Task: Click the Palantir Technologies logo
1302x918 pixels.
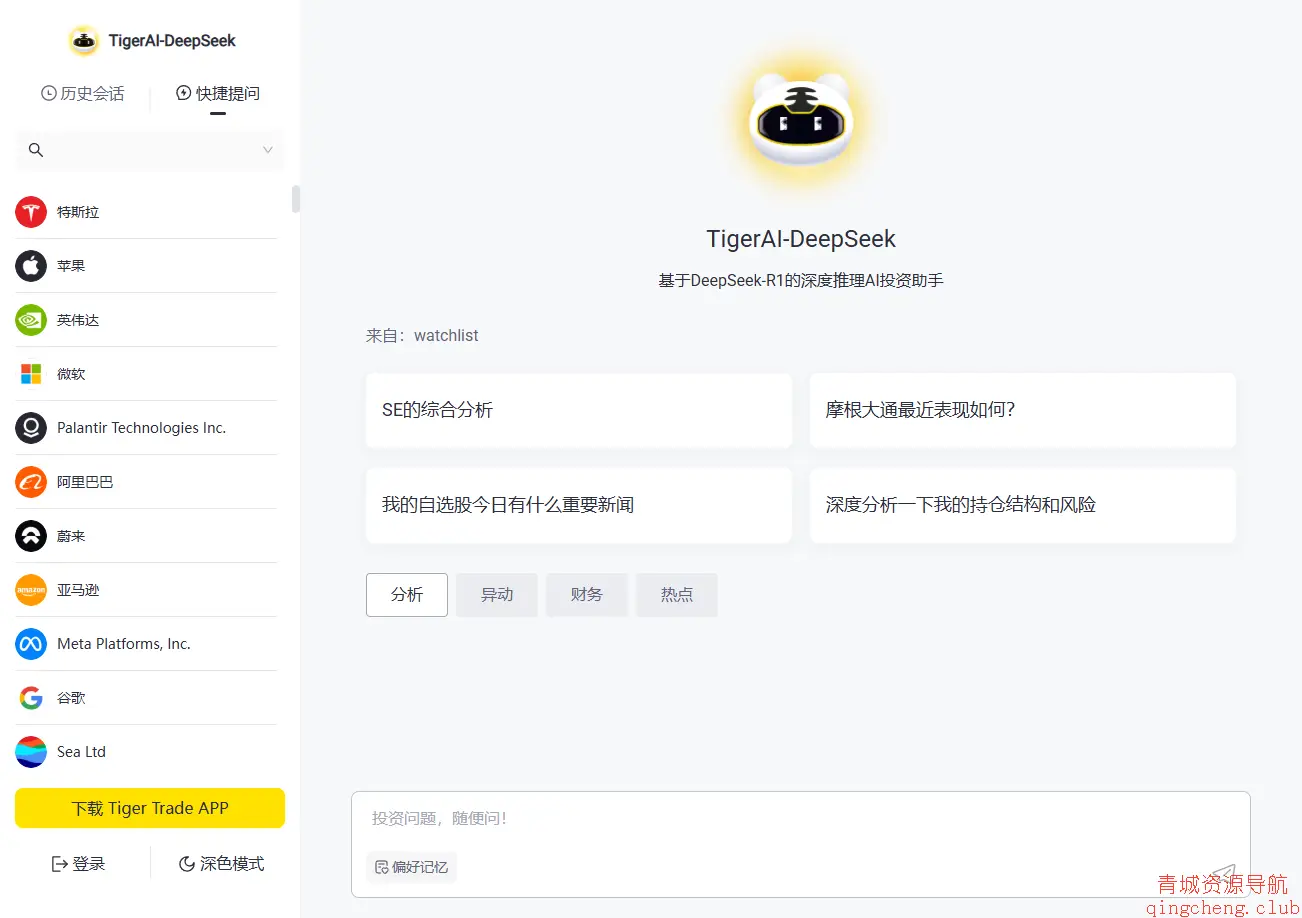Action: [31, 428]
